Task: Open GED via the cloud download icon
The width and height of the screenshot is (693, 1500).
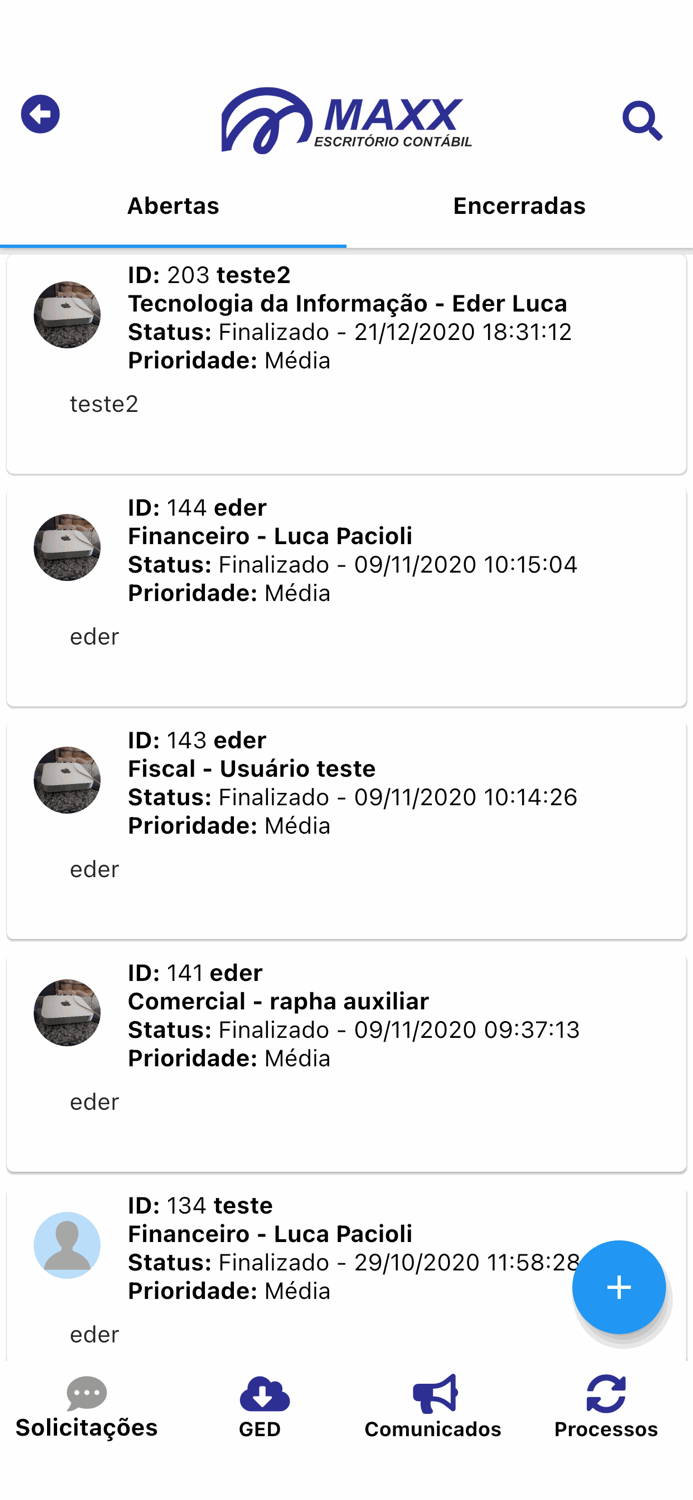Action: (260, 1392)
